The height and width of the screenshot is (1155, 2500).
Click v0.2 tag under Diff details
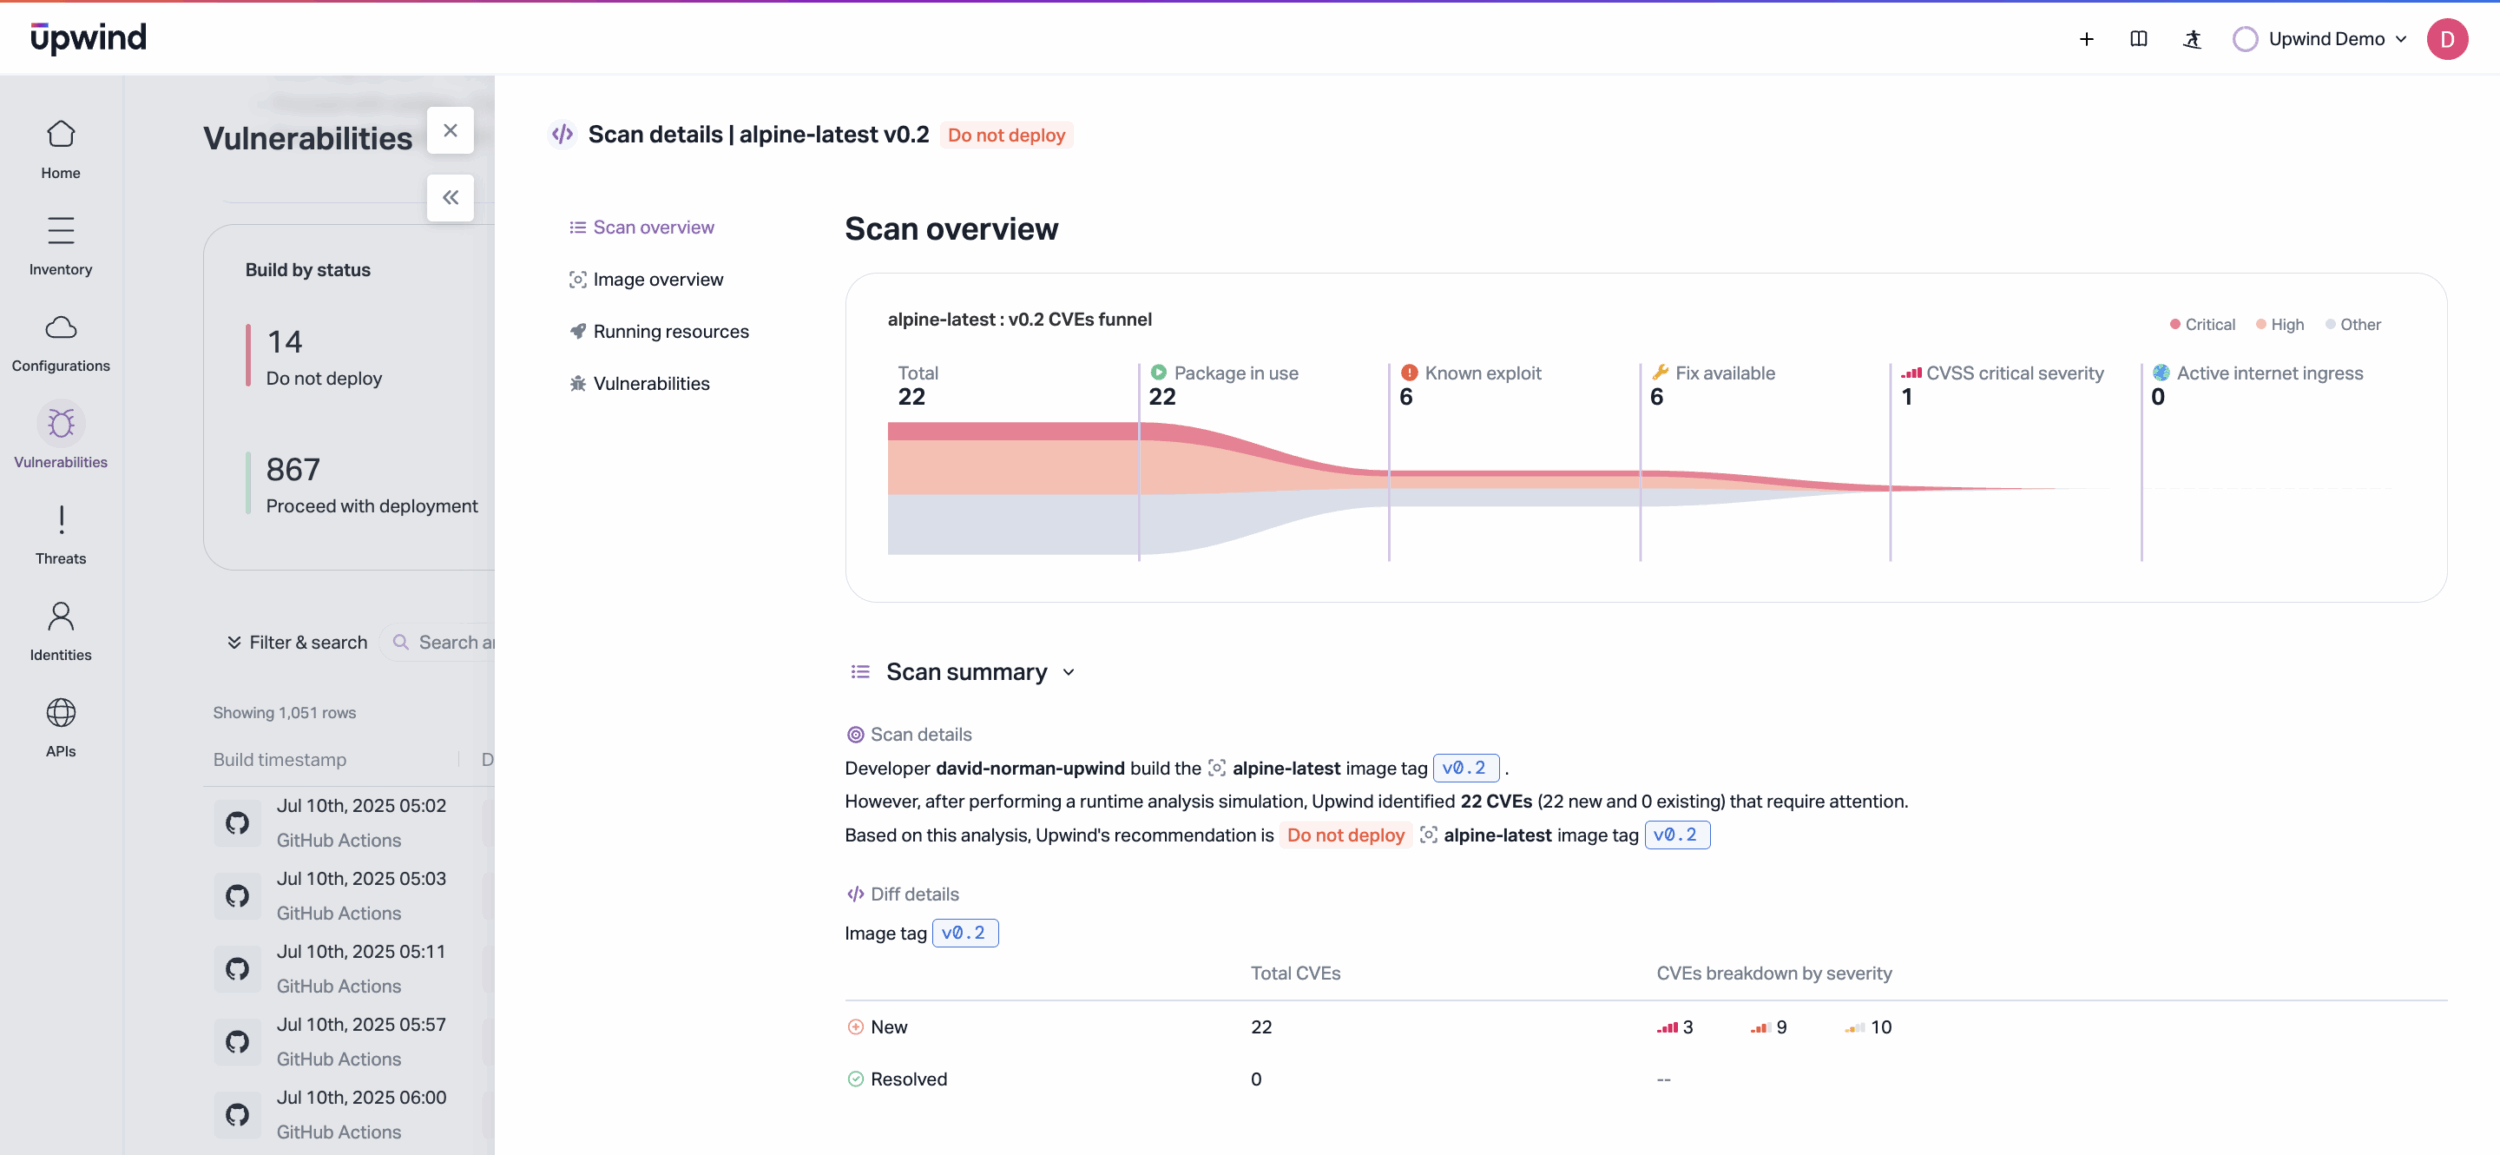(965, 933)
